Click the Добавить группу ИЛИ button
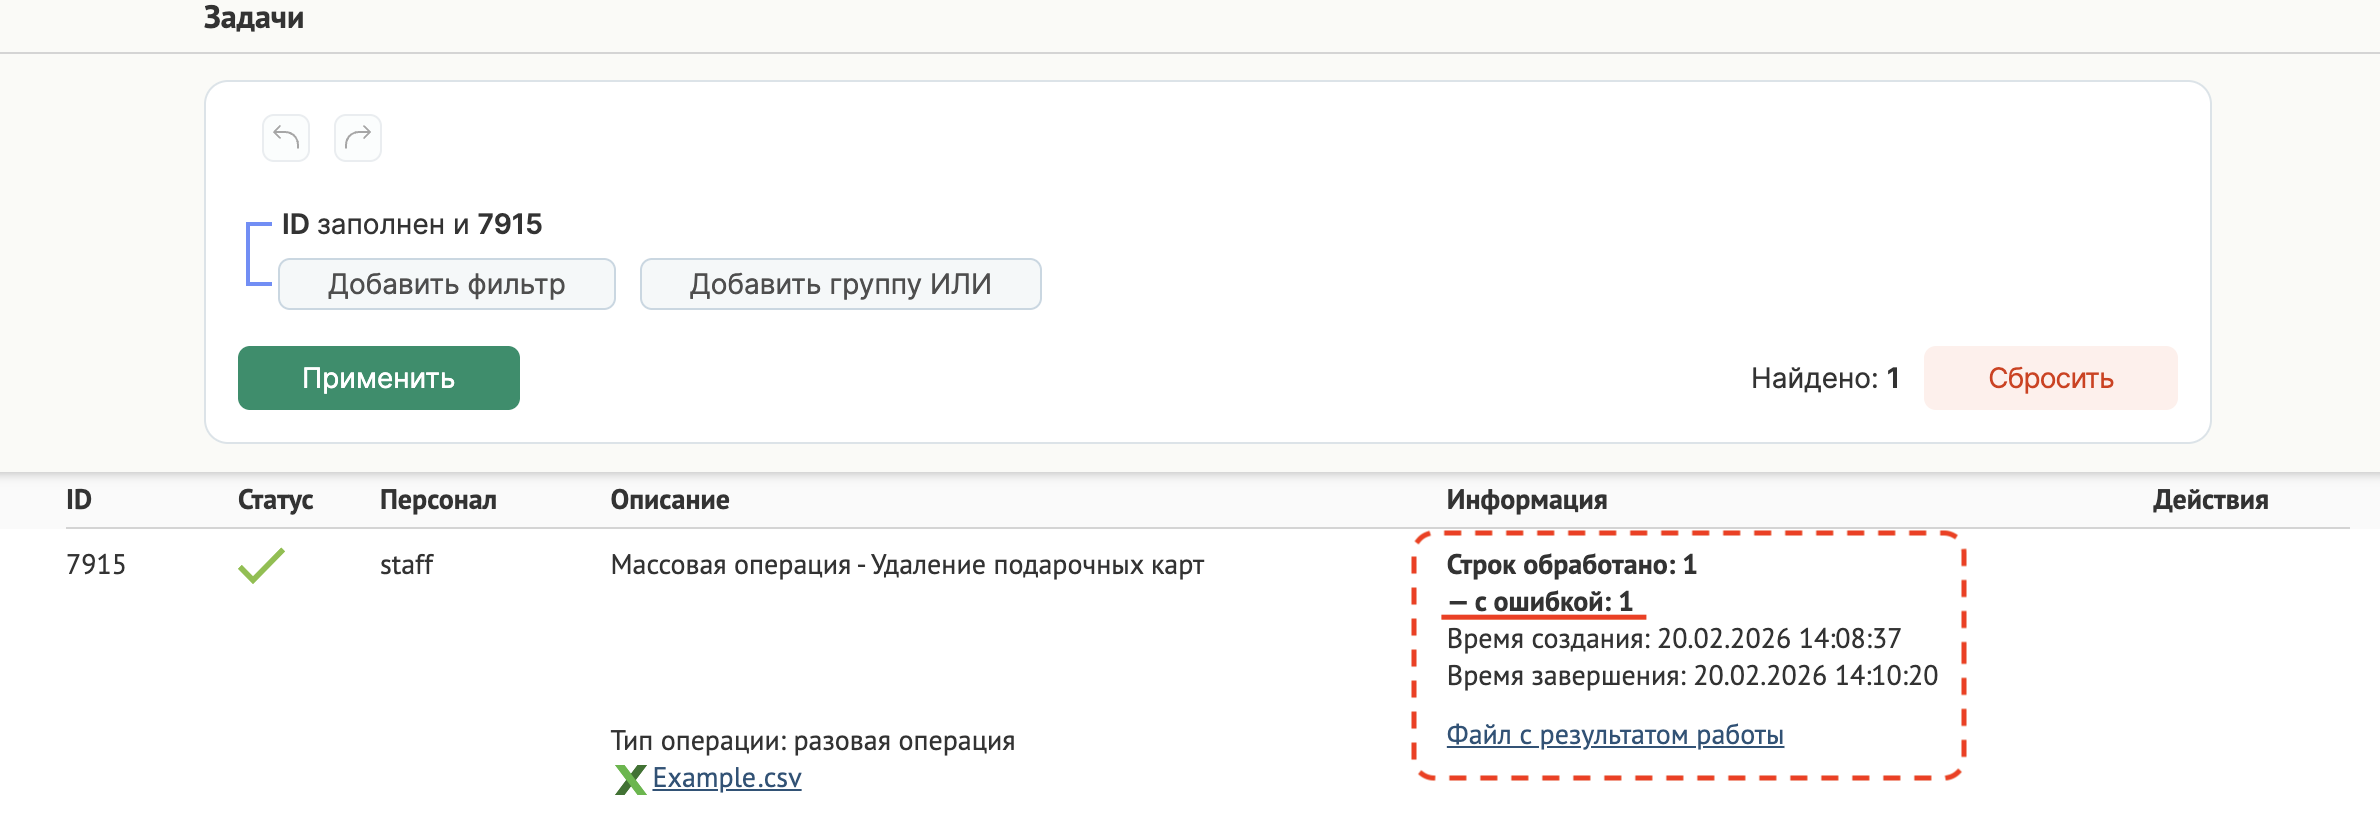 (x=840, y=284)
